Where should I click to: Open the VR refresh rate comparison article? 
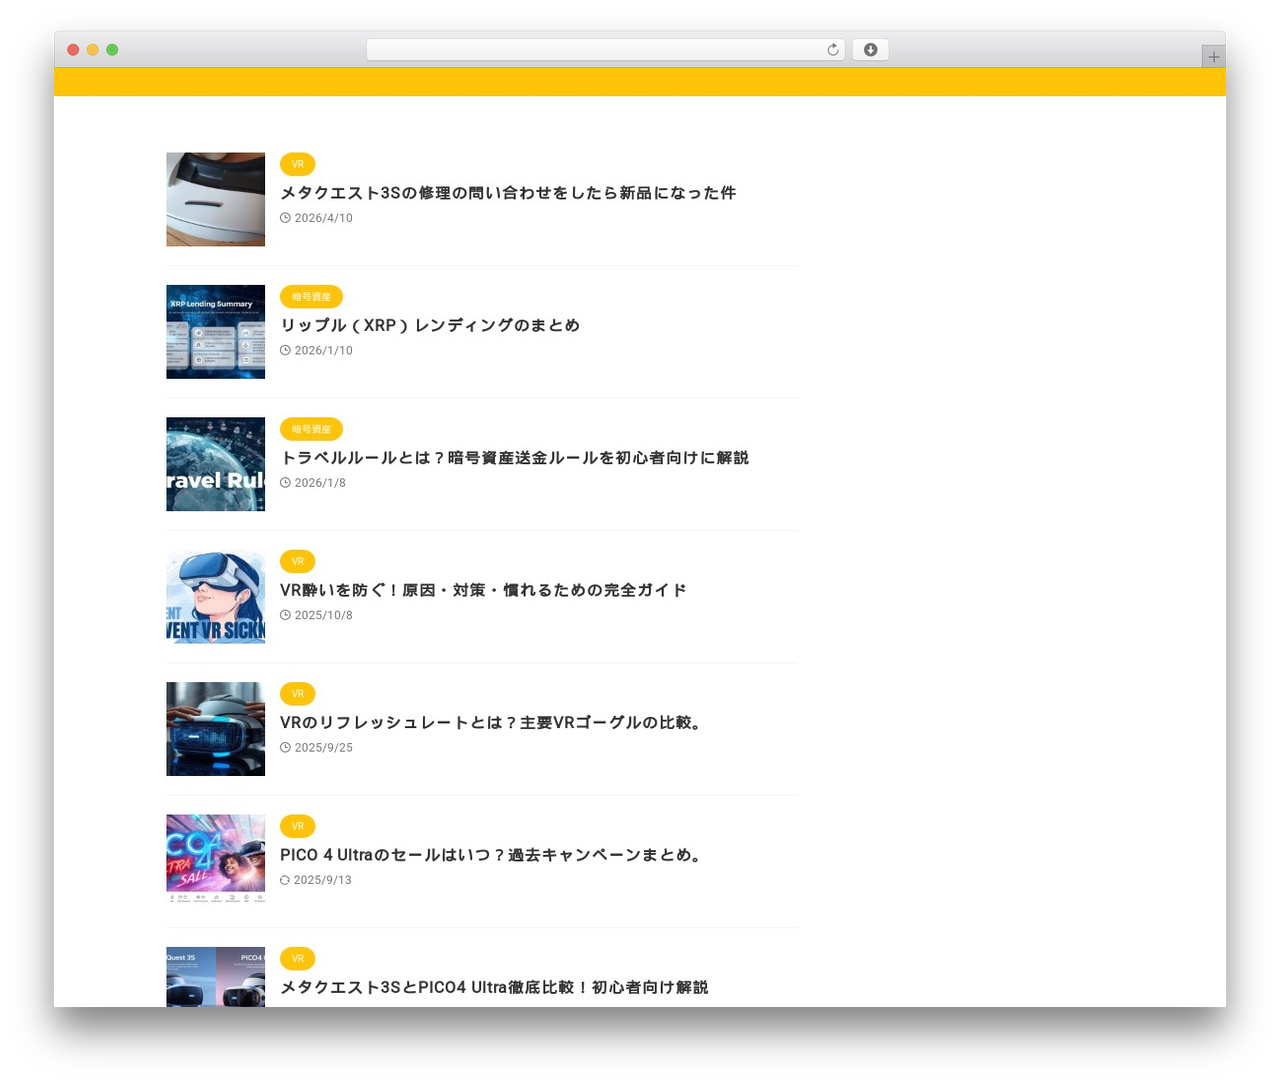[492, 723]
